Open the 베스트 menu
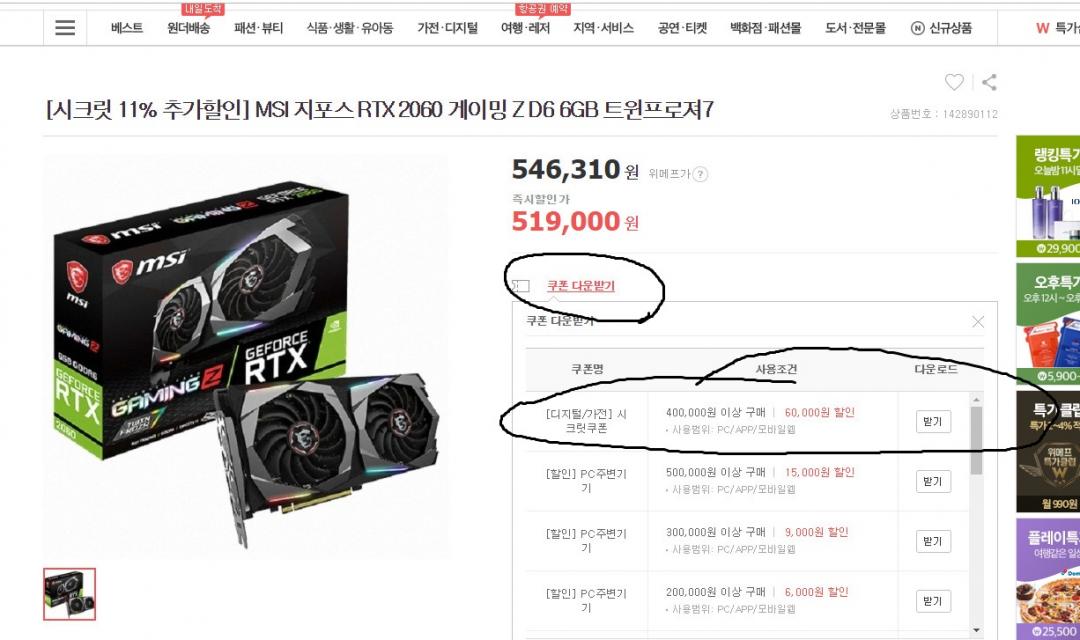 click(127, 28)
